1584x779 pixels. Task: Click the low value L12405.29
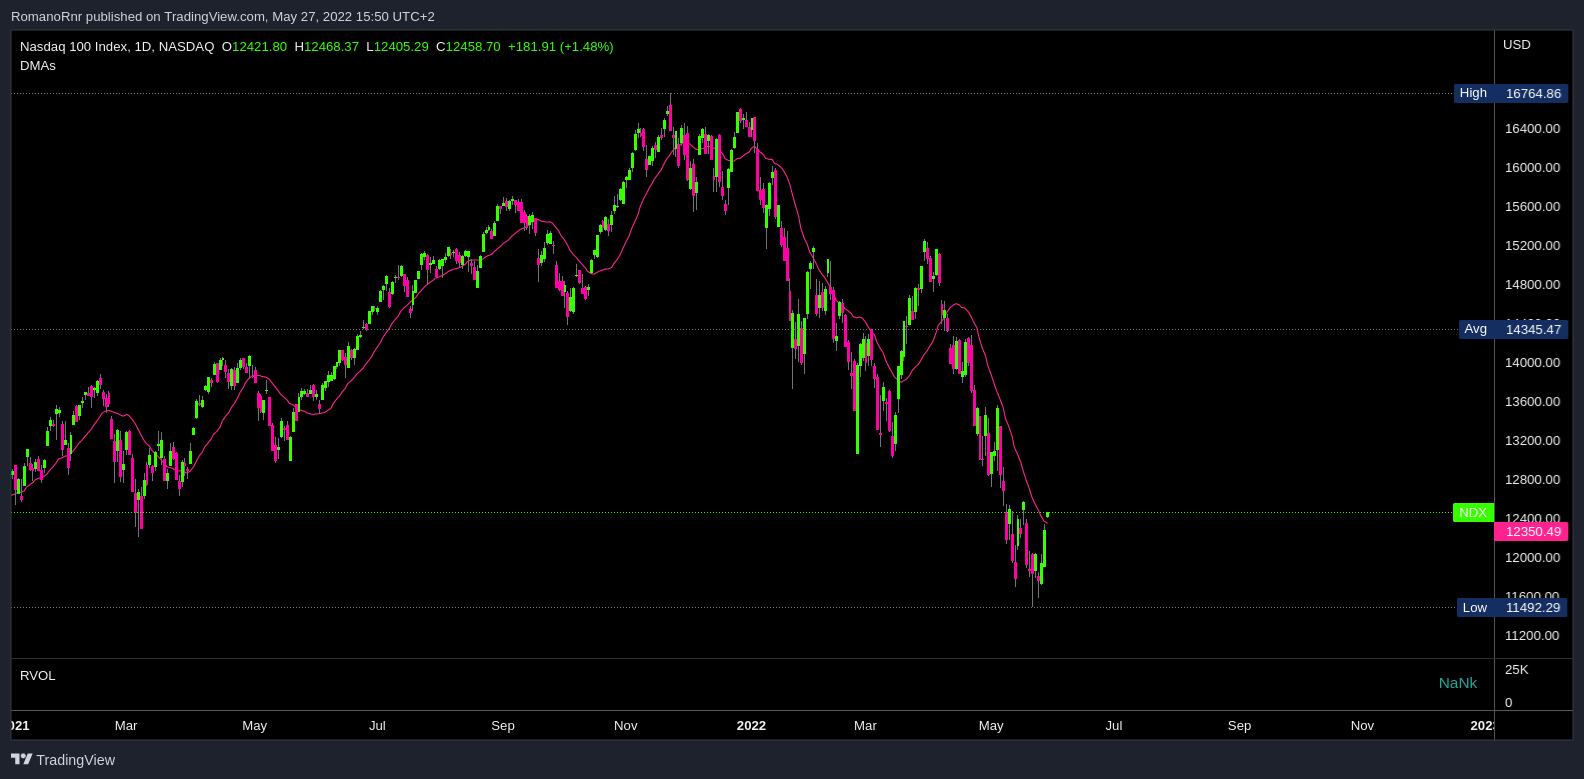pos(397,46)
